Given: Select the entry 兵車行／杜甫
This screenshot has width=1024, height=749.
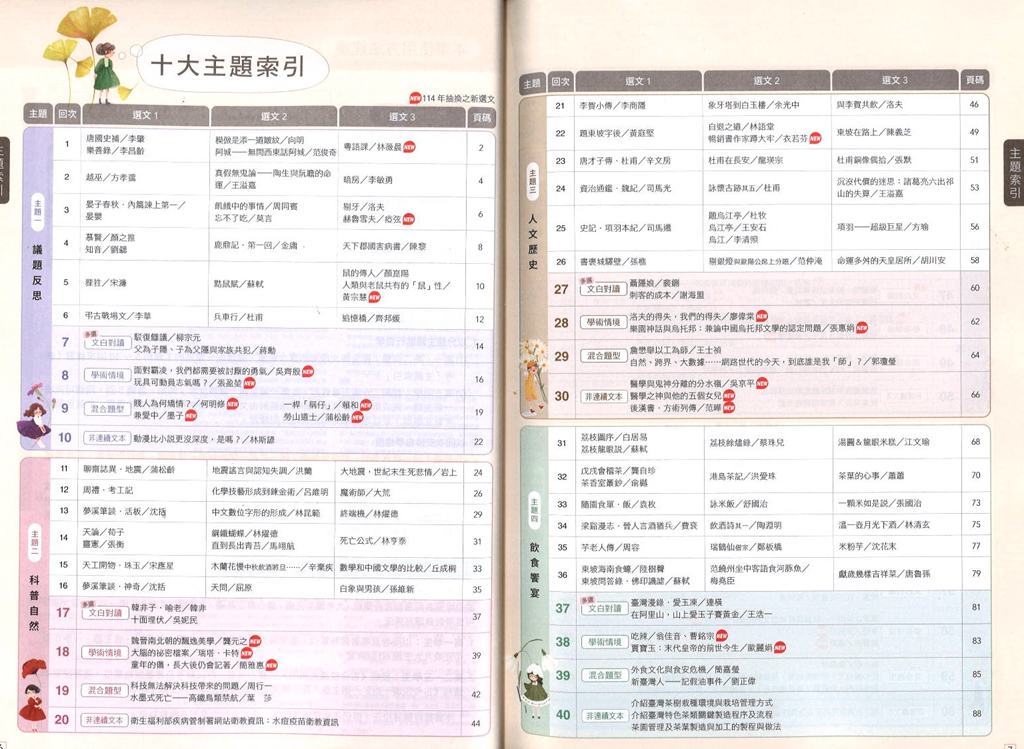Looking at the screenshot, I should coord(238,317).
